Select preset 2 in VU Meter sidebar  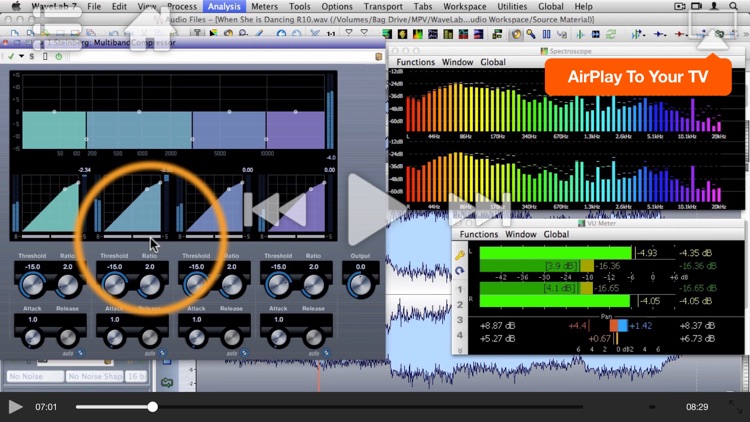point(460,304)
